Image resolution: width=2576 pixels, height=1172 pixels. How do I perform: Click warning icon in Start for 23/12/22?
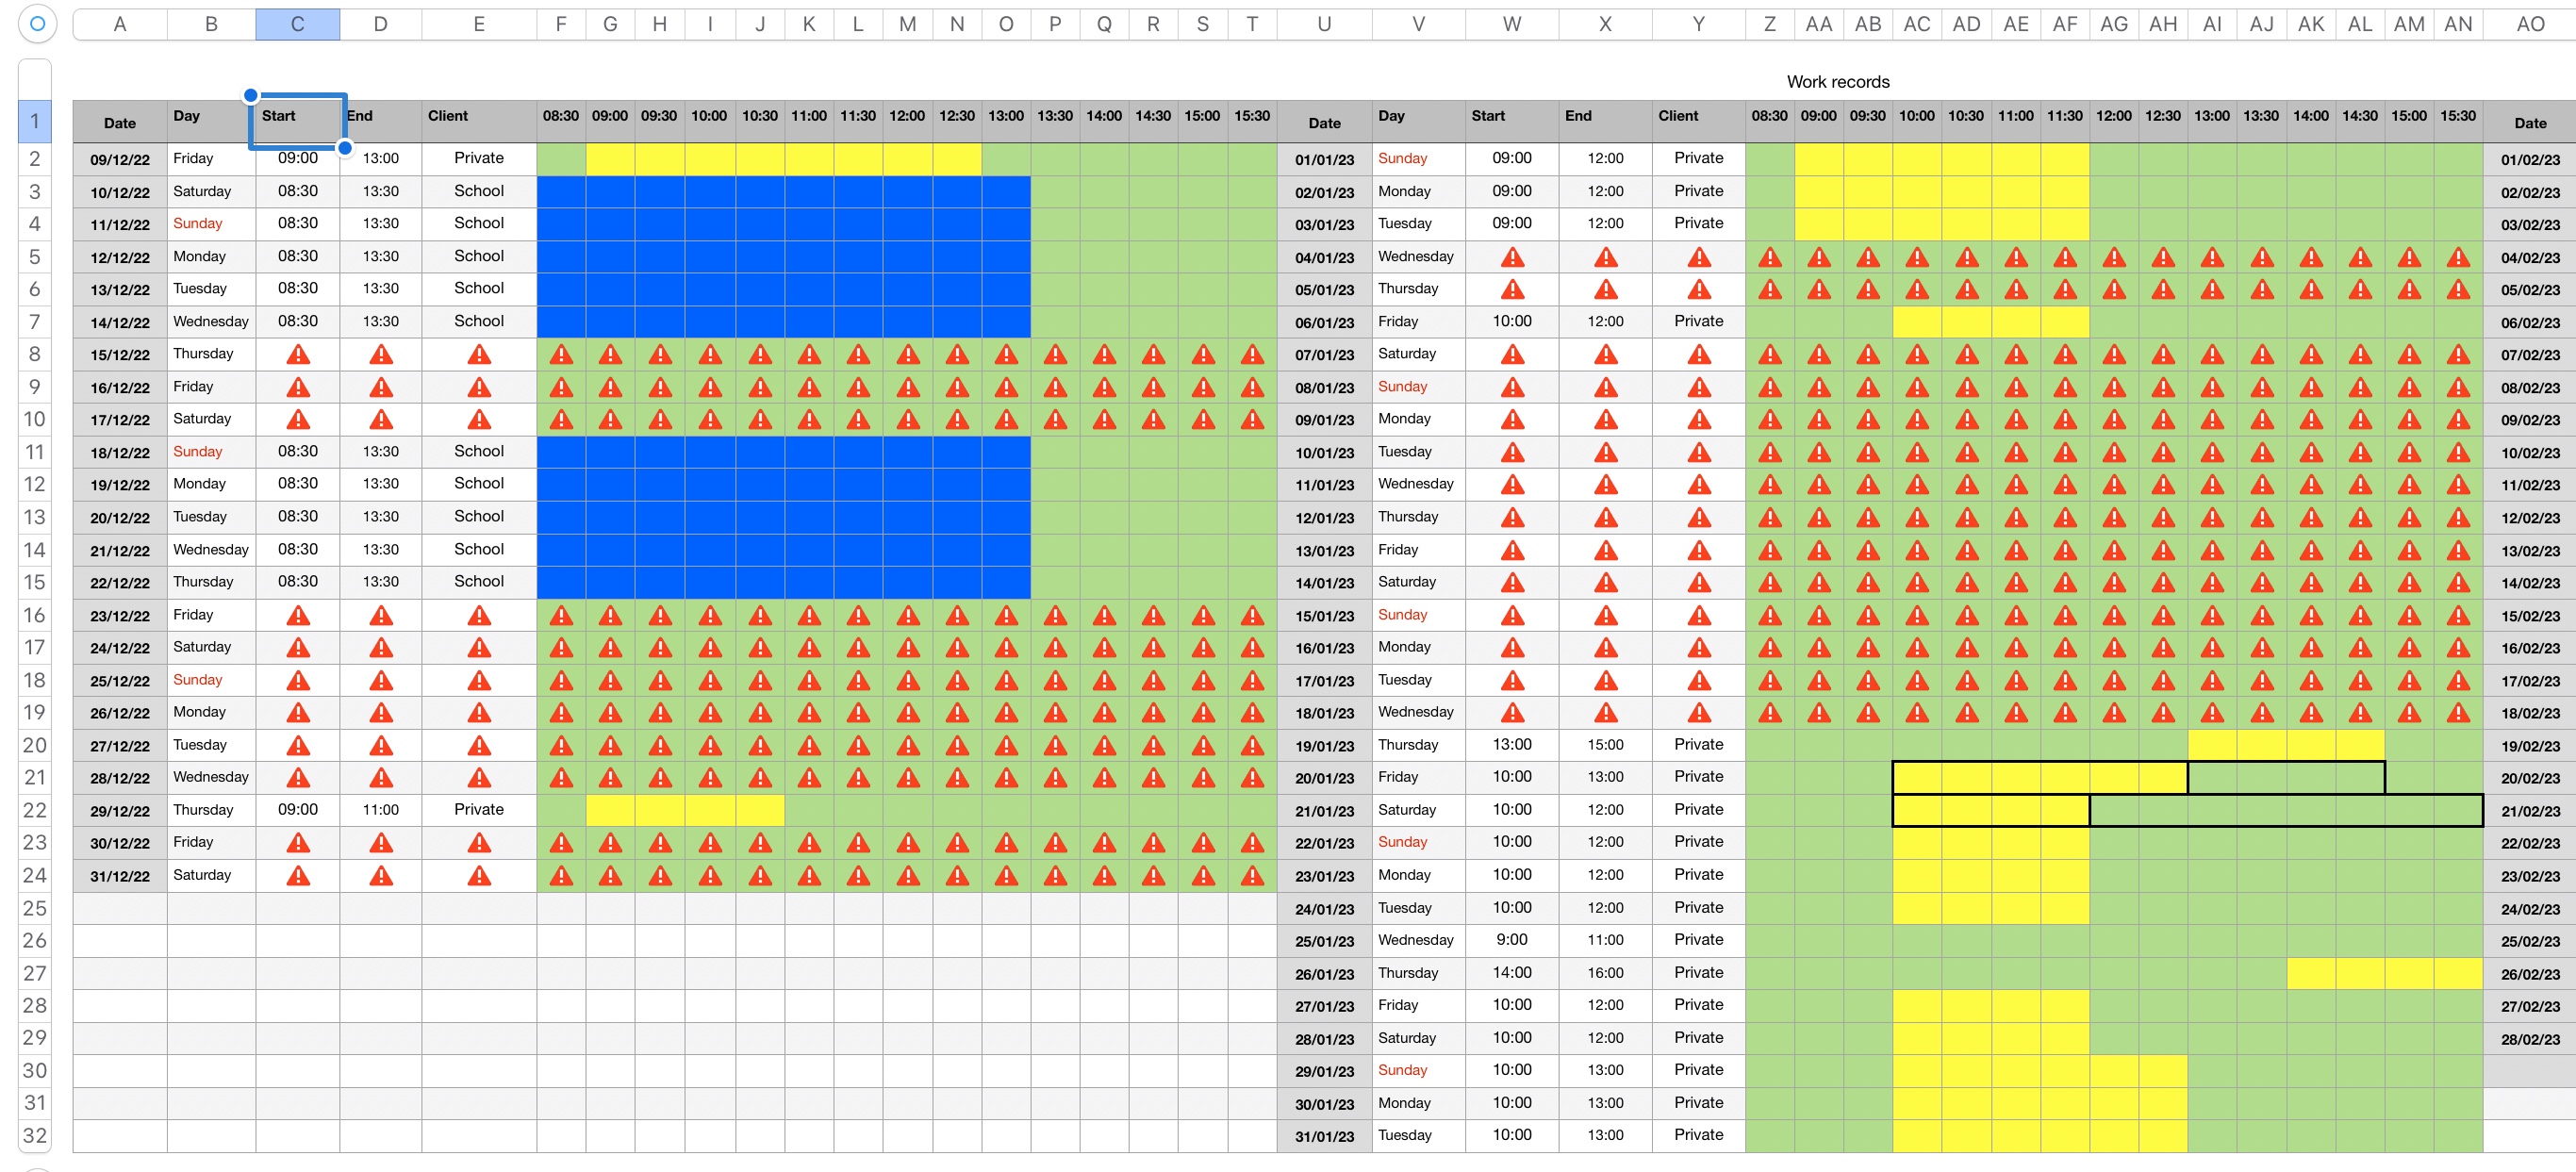pos(298,616)
